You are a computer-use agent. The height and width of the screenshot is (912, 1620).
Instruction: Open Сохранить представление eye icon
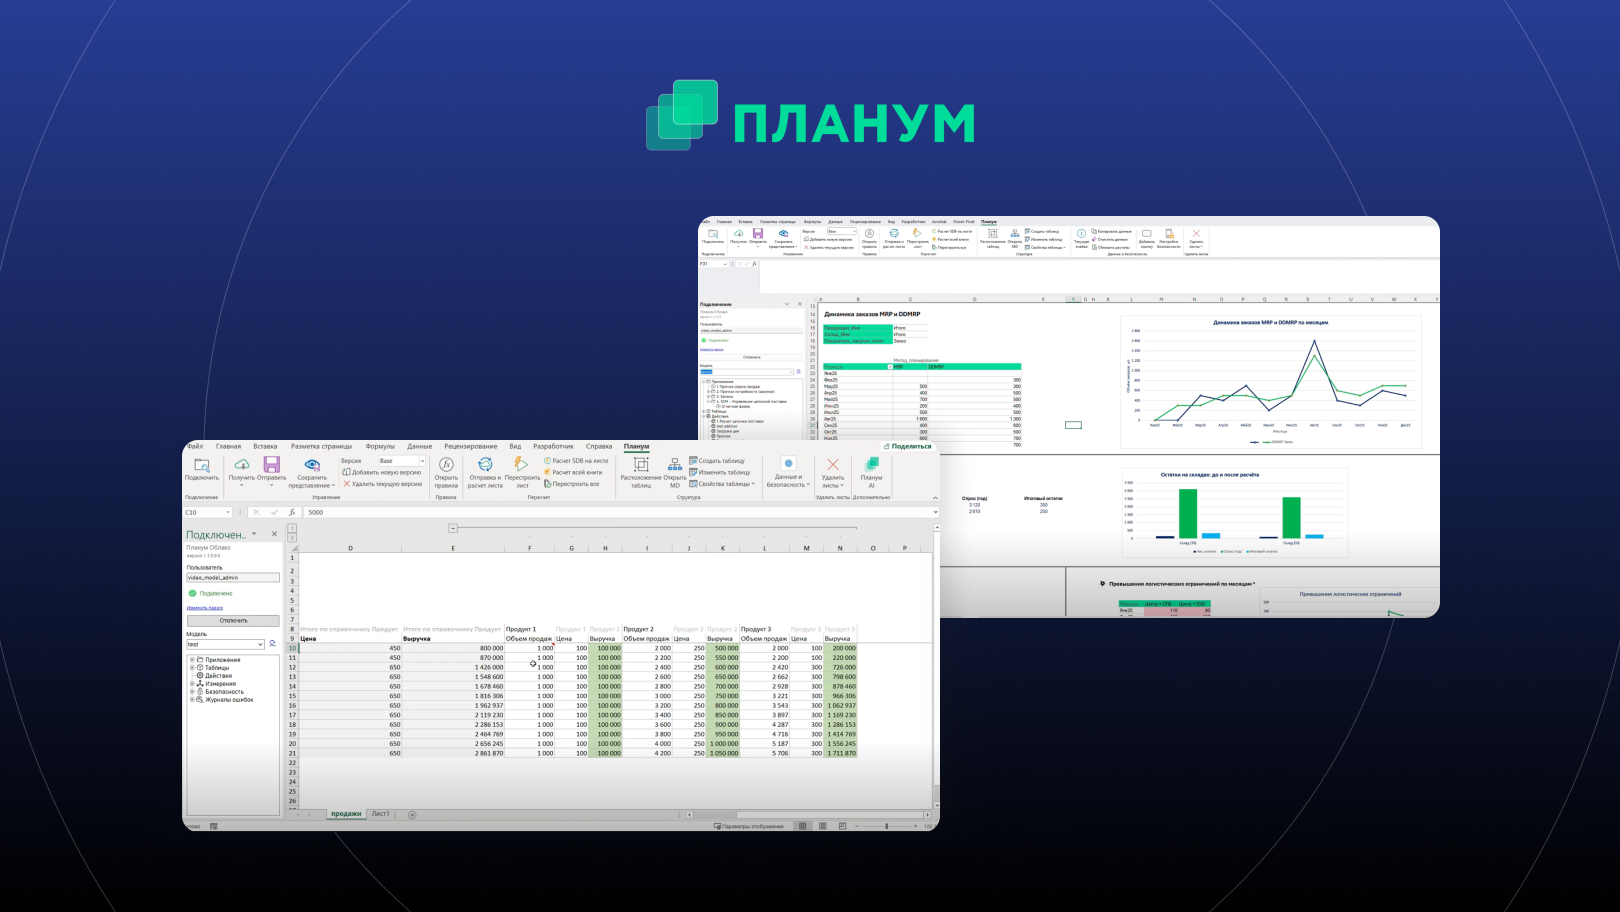pyautogui.click(x=312, y=465)
